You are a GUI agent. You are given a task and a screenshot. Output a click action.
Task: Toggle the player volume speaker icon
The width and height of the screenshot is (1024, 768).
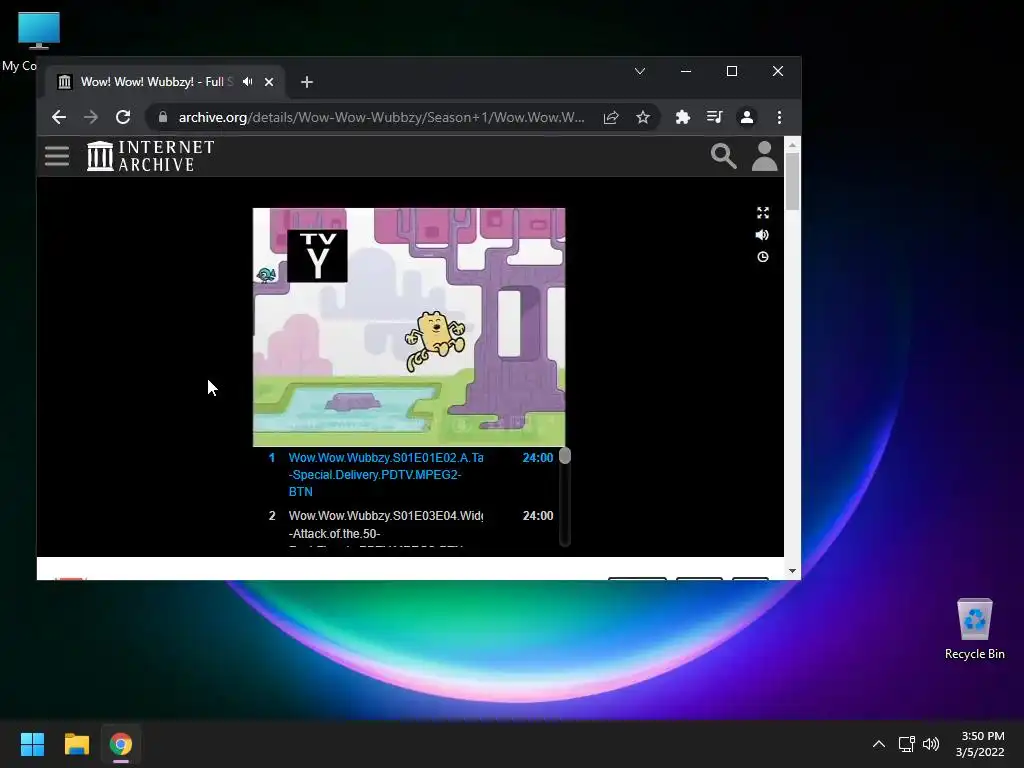point(762,235)
